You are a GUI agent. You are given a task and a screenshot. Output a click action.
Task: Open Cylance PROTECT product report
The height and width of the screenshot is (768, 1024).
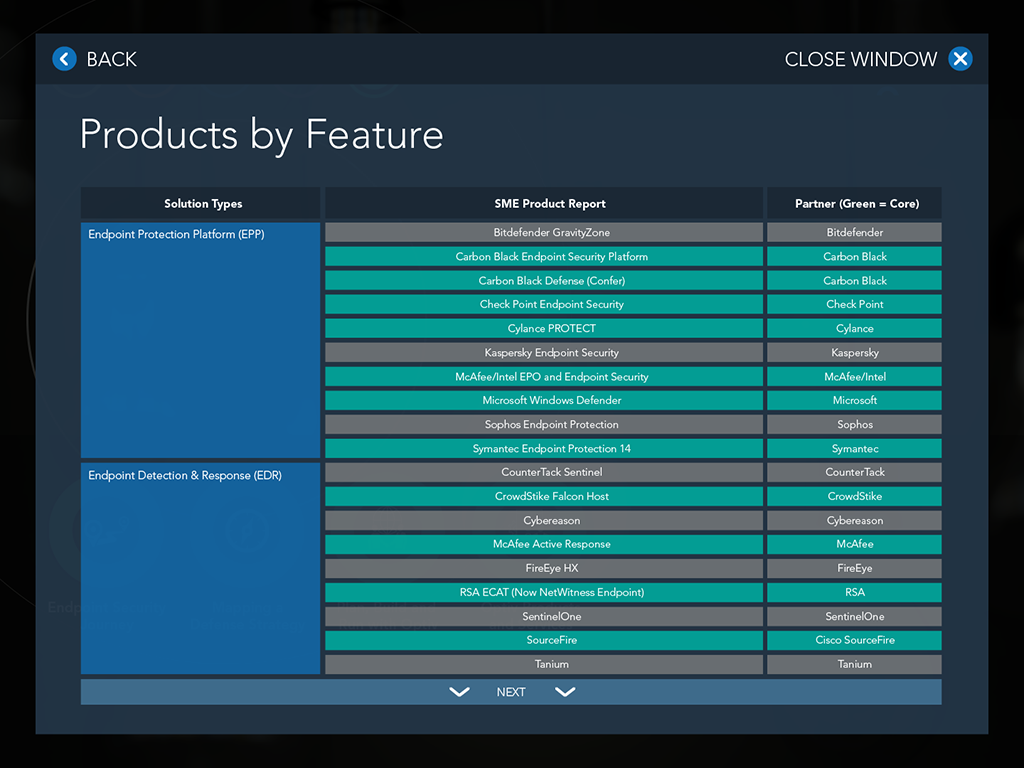544,328
